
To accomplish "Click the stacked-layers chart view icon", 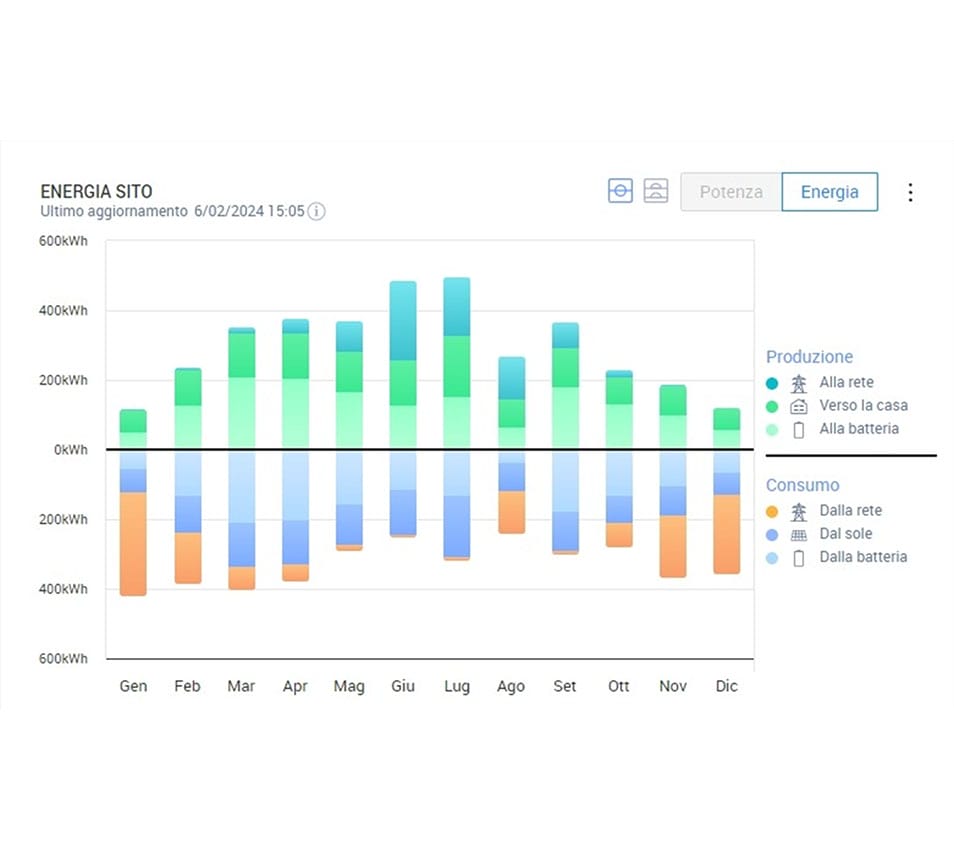I will [656, 191].
